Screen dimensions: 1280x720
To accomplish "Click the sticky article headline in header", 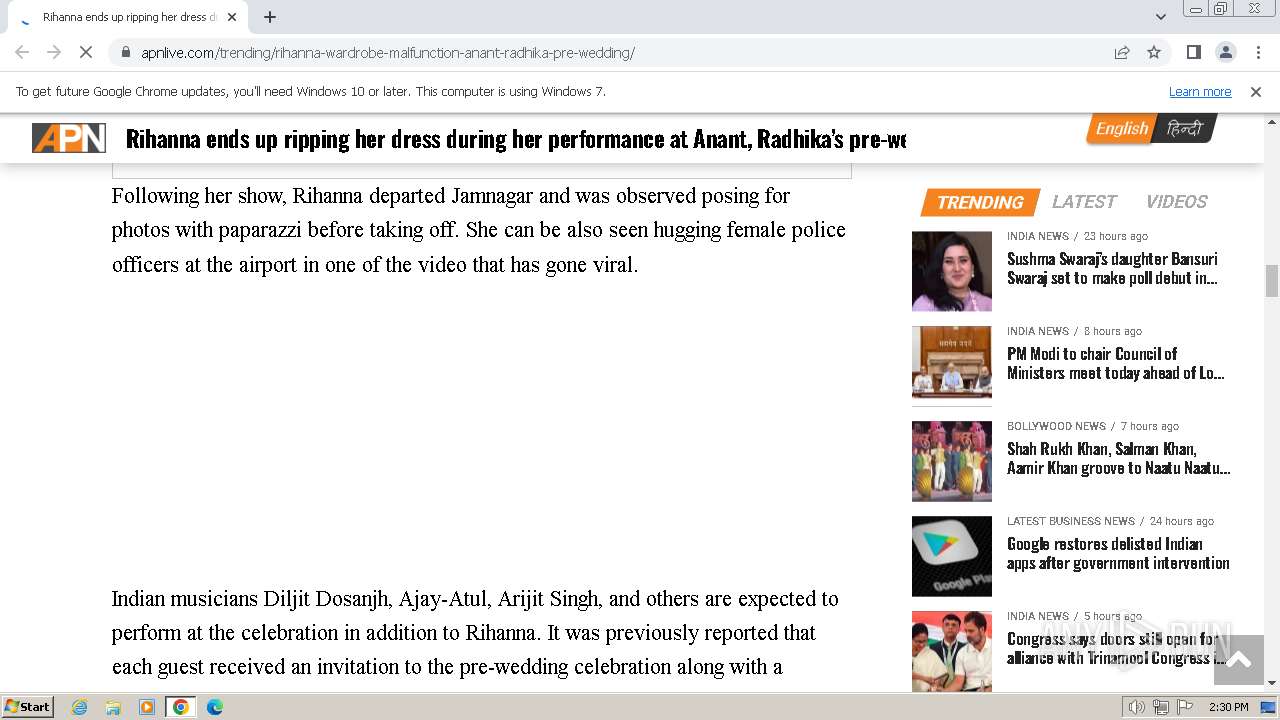I will click(516, 139).
